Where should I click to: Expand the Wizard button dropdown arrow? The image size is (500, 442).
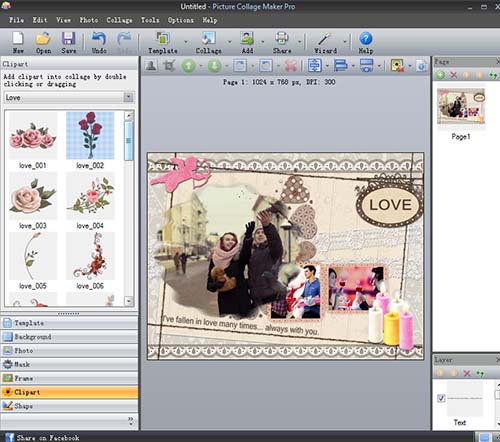345,42
